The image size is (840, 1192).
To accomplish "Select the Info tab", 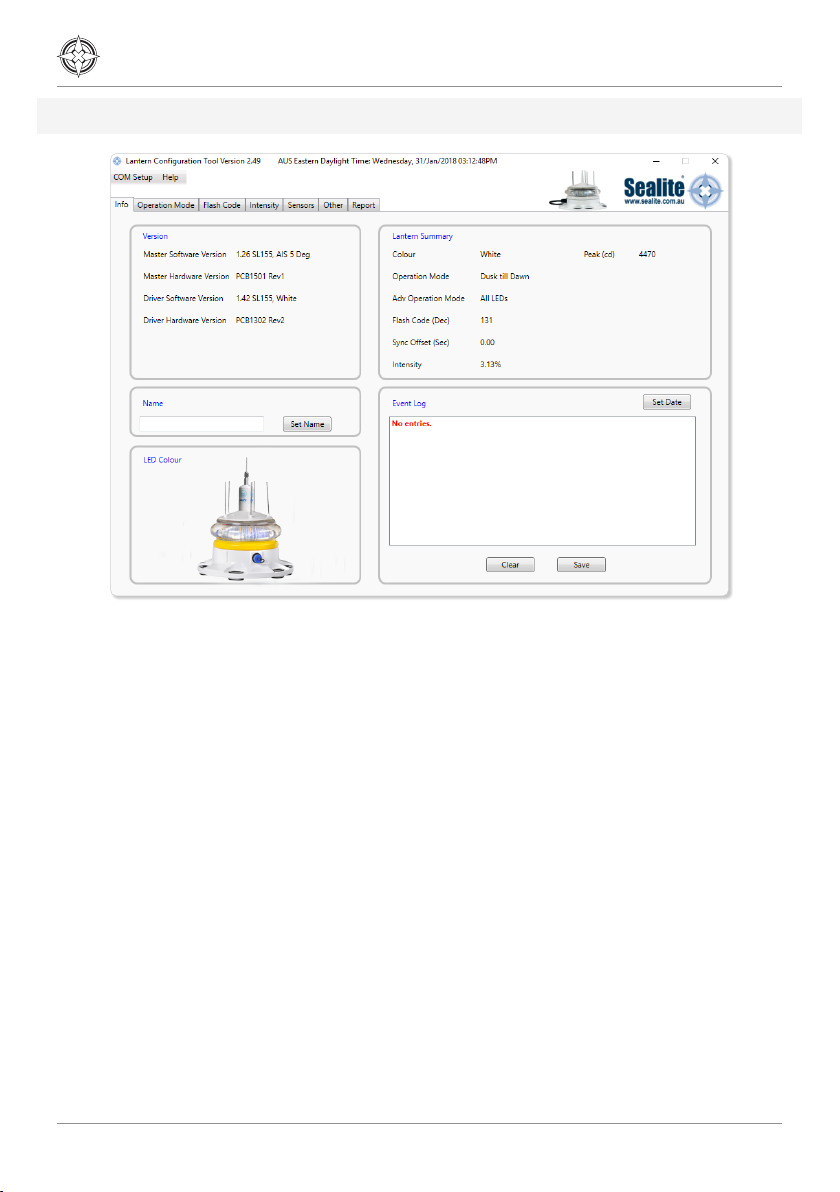I will pyautogui.click(x=122, y=204).
